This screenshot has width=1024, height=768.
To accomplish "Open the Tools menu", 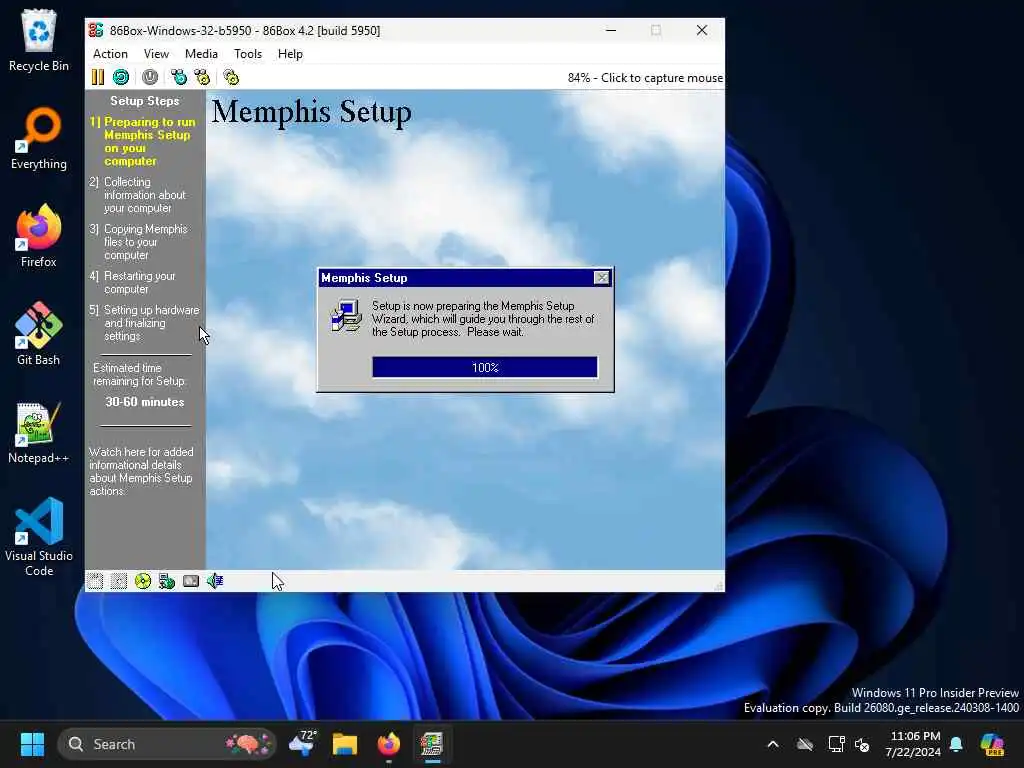I will (x=248, y=54).
